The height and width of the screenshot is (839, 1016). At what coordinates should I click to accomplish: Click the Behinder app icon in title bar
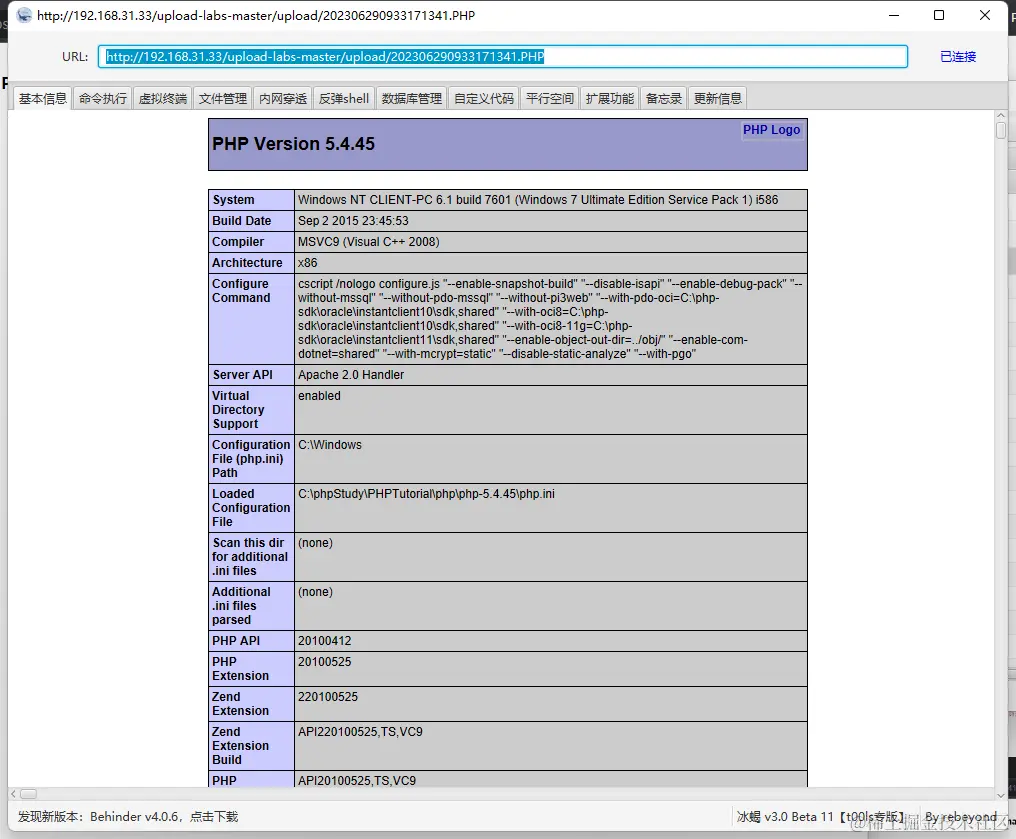point(24,15)
